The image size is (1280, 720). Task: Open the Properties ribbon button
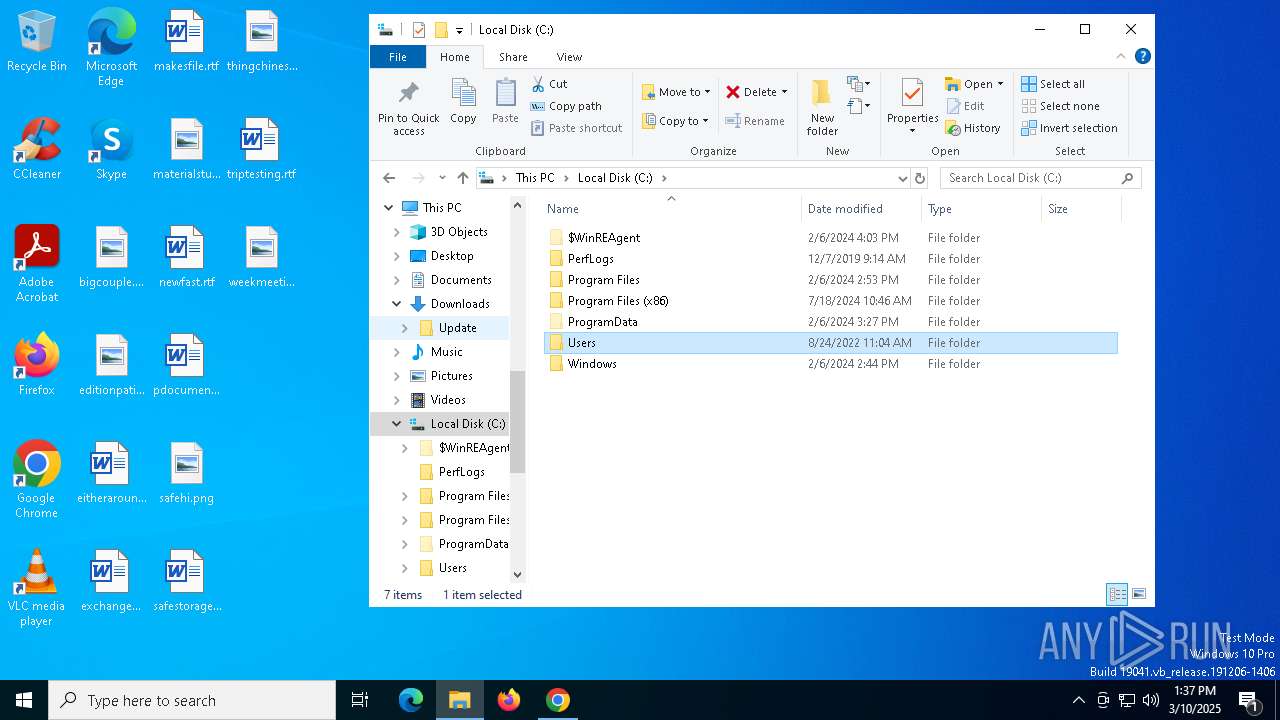[x=912, y=108]
